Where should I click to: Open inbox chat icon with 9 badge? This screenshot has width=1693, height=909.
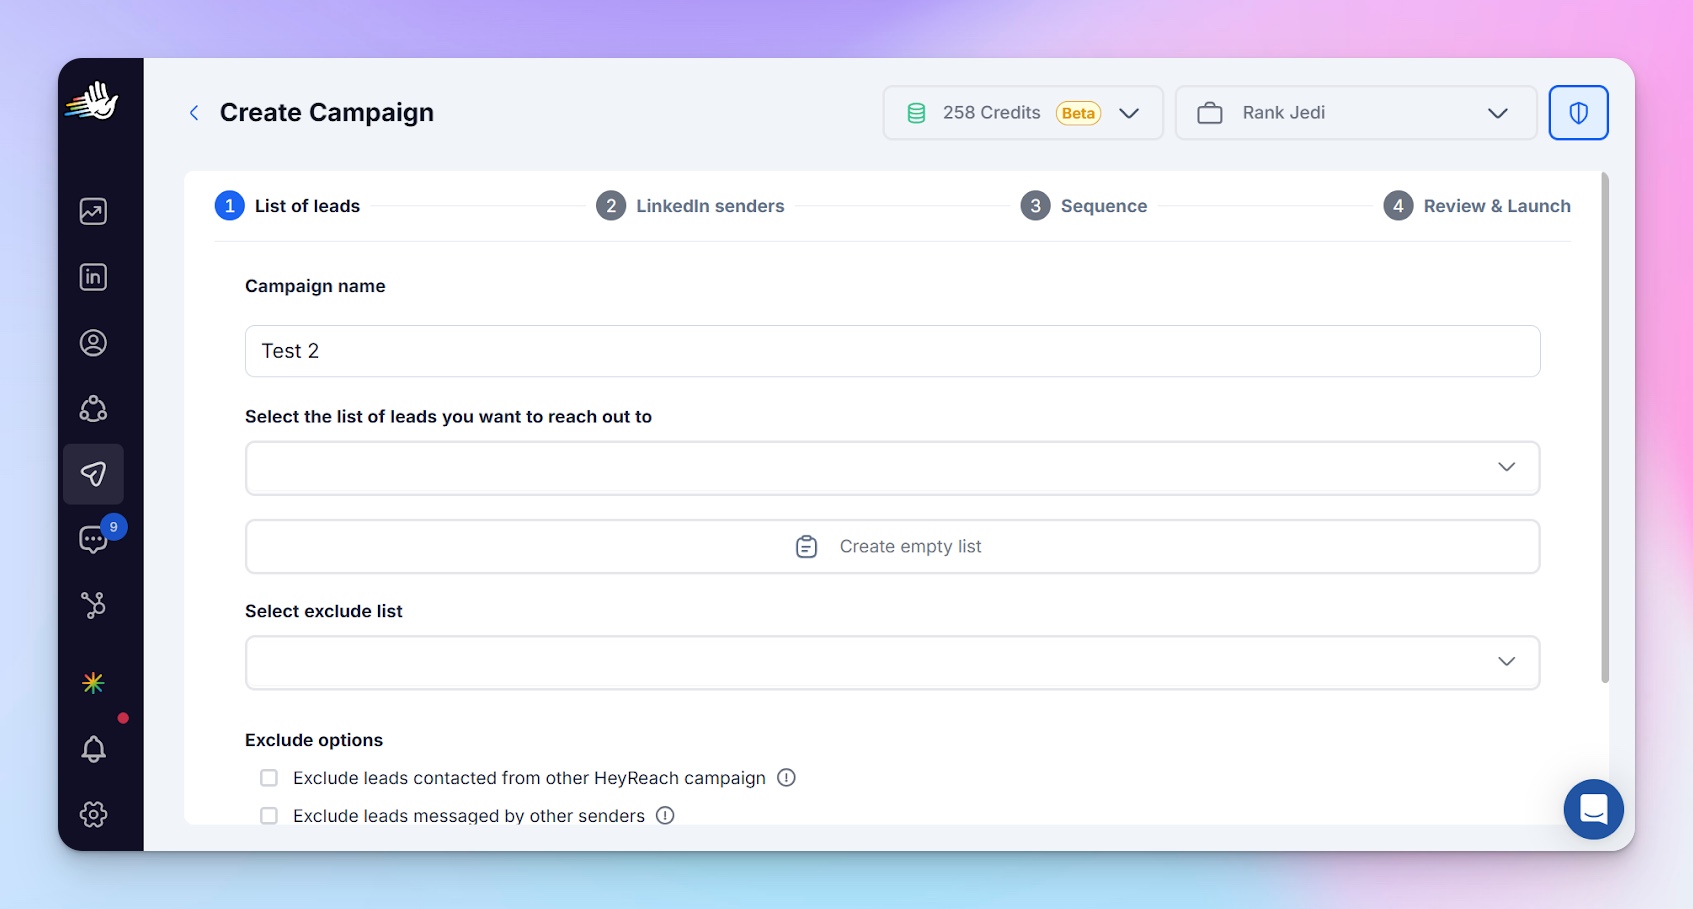(93, 540)
